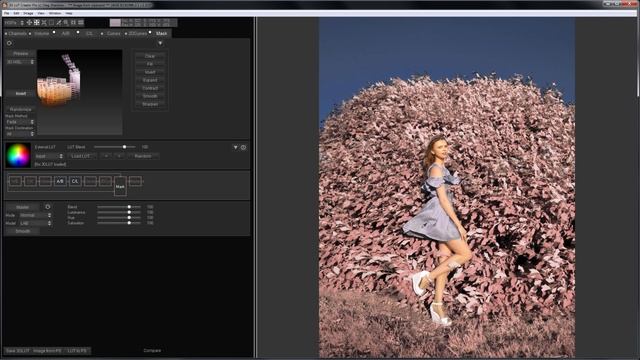Click the Clear mask button
Screen dimensions: 640x360
[x=150, y=56]
